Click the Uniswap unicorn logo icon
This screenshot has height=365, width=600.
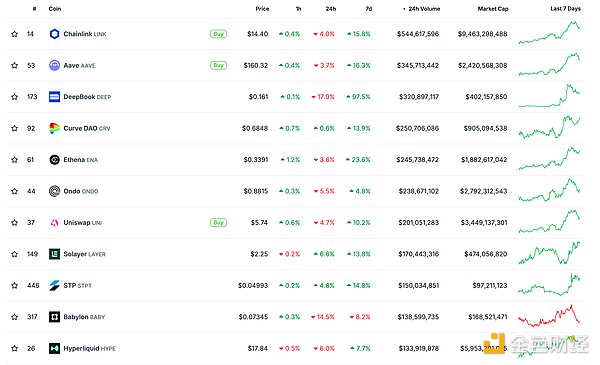tap(54, 223)
